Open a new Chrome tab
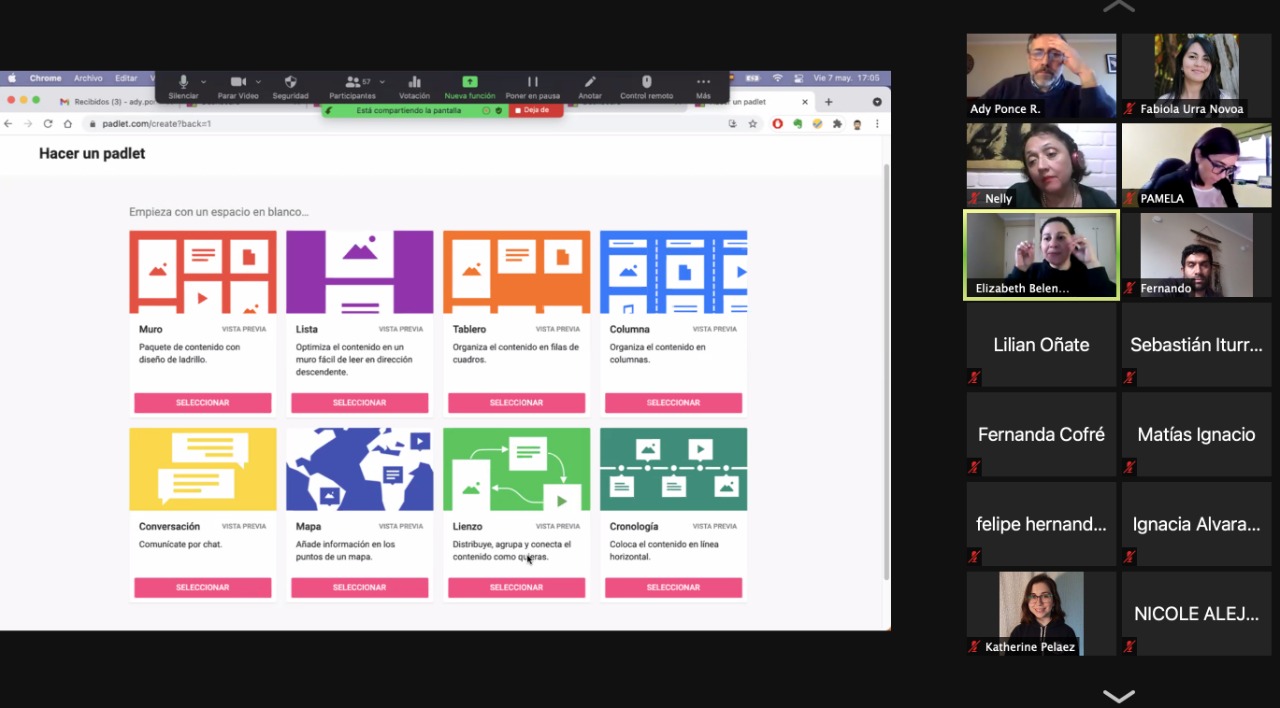The width and height of the screenshot is (1280, 708). 828,102
